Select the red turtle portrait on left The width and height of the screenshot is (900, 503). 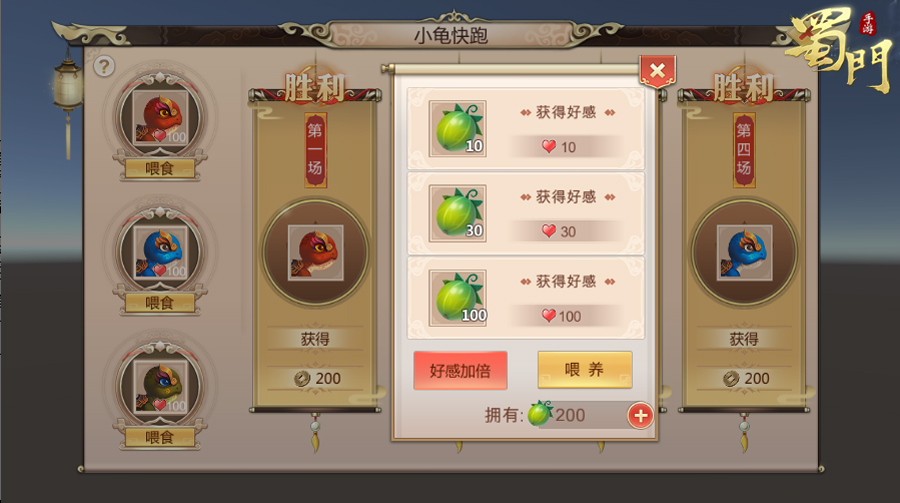[x=161, y=117]
